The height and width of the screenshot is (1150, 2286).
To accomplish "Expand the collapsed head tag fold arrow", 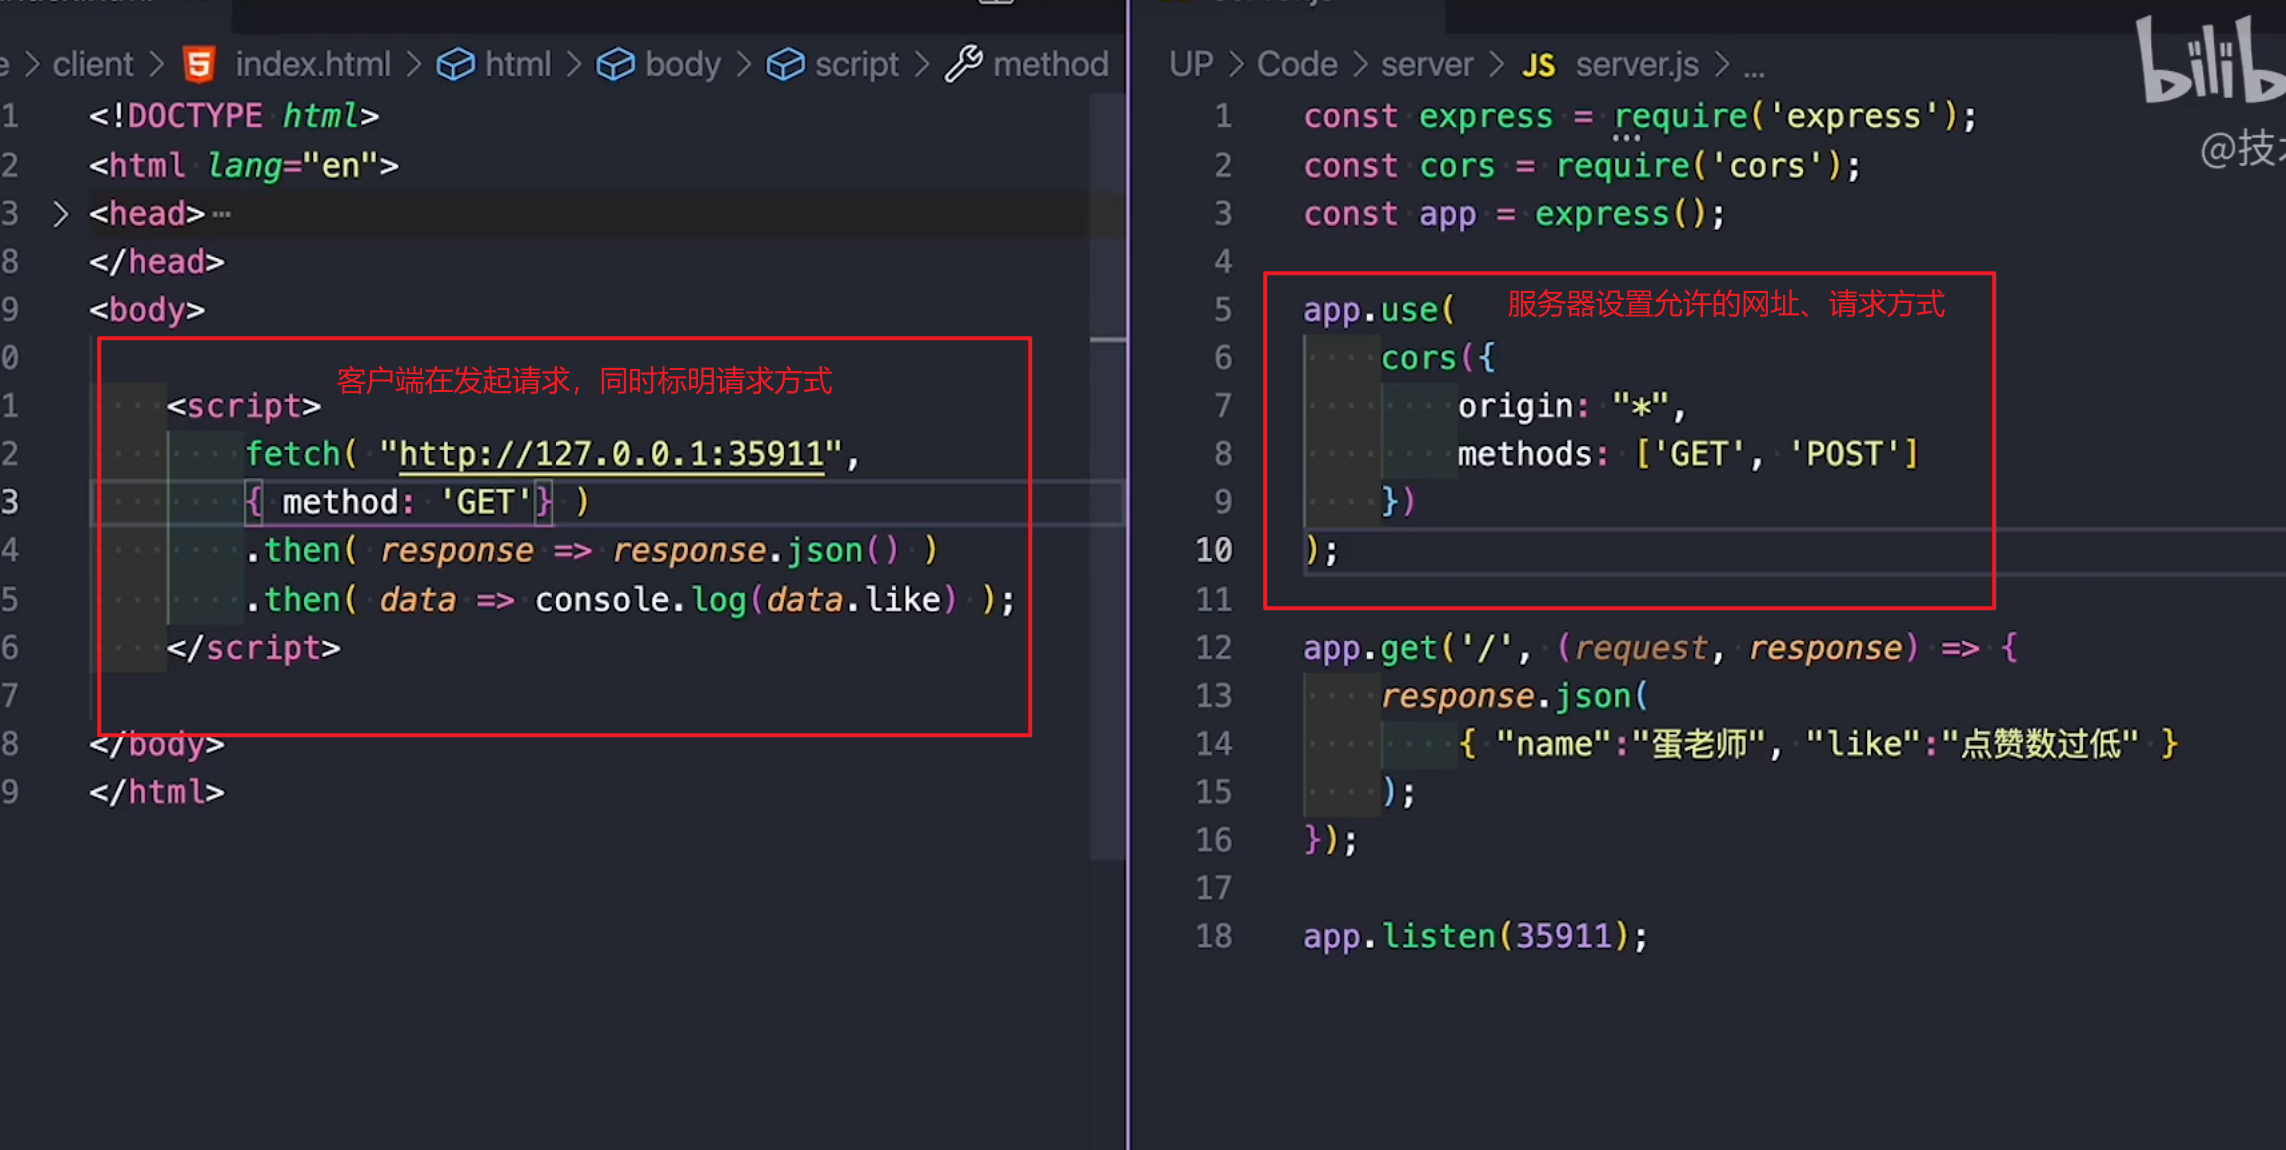I will [60, 214].
